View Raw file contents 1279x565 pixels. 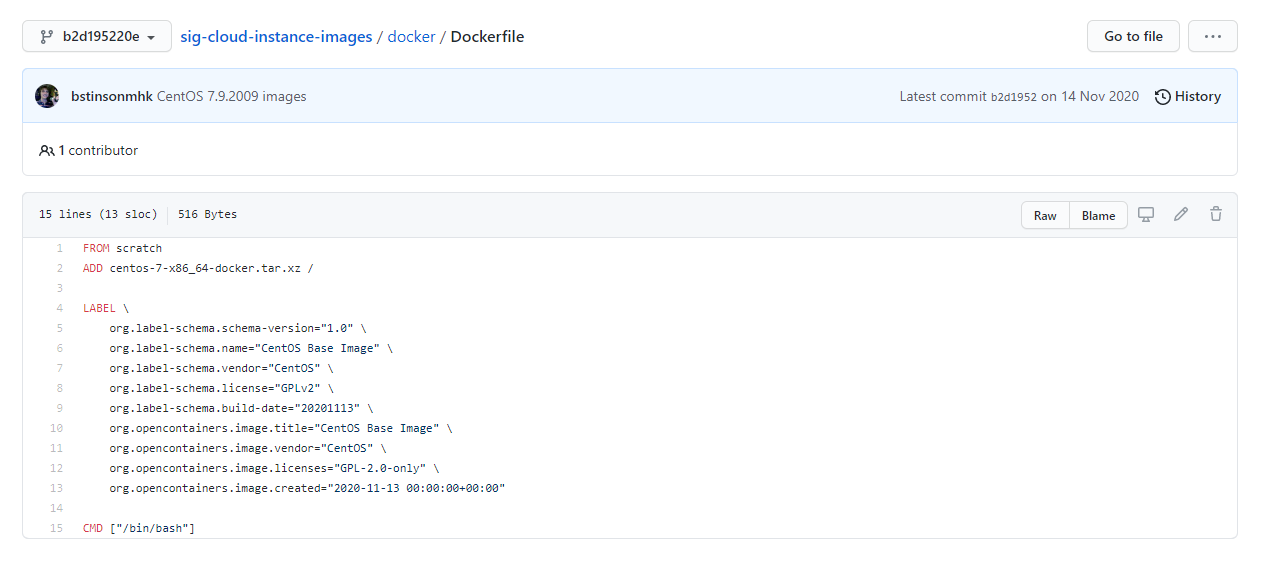[x=1045, y=215]
